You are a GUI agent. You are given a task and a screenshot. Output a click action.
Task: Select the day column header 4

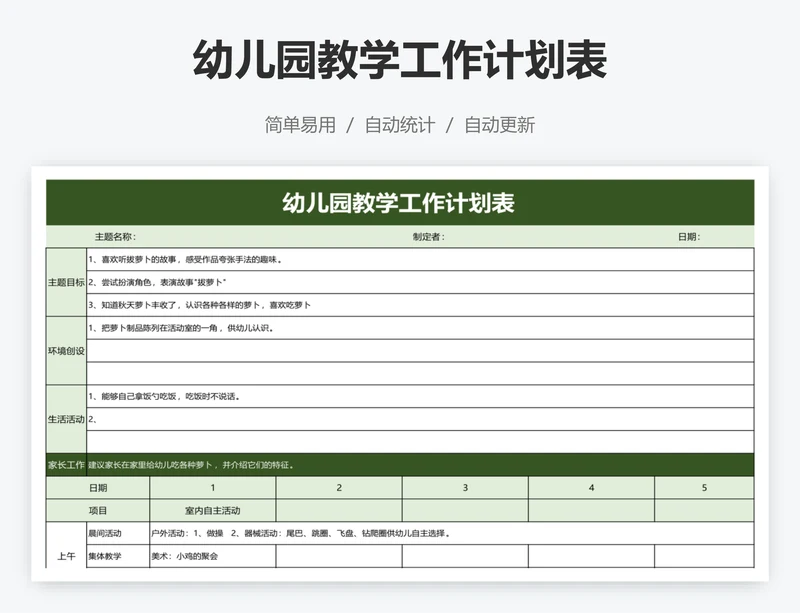pyautogui.click(x=591, y=488)
